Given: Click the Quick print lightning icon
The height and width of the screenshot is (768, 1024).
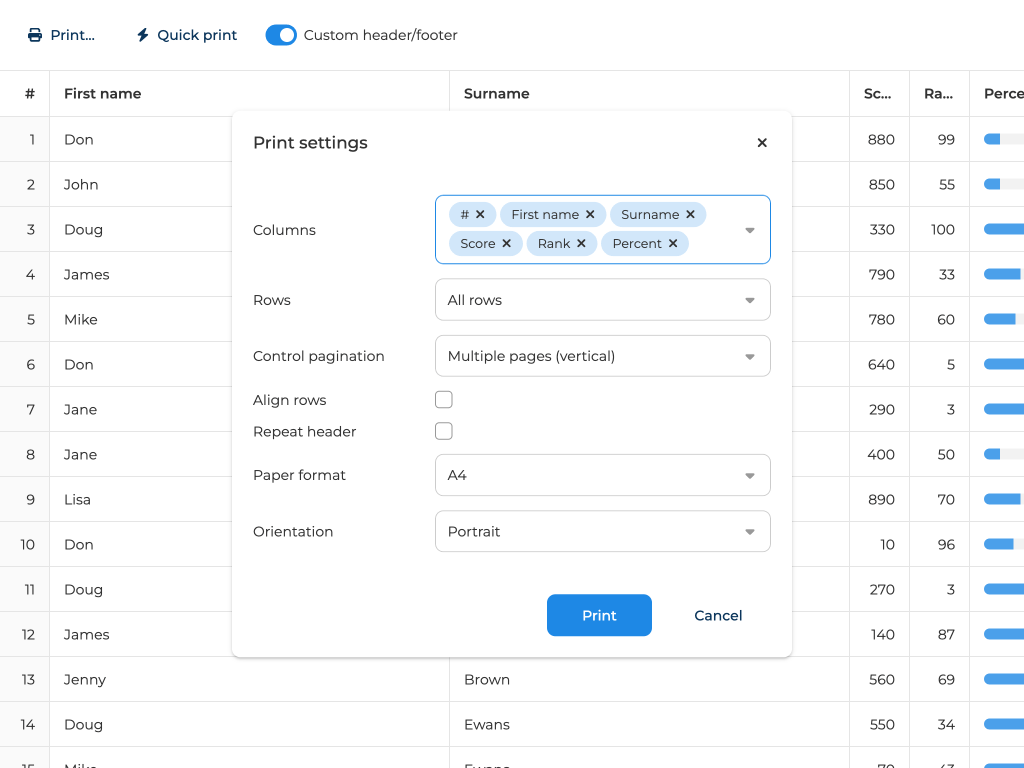Looking at the screenshot, I should pyautogui.click(x=143, y=35).
